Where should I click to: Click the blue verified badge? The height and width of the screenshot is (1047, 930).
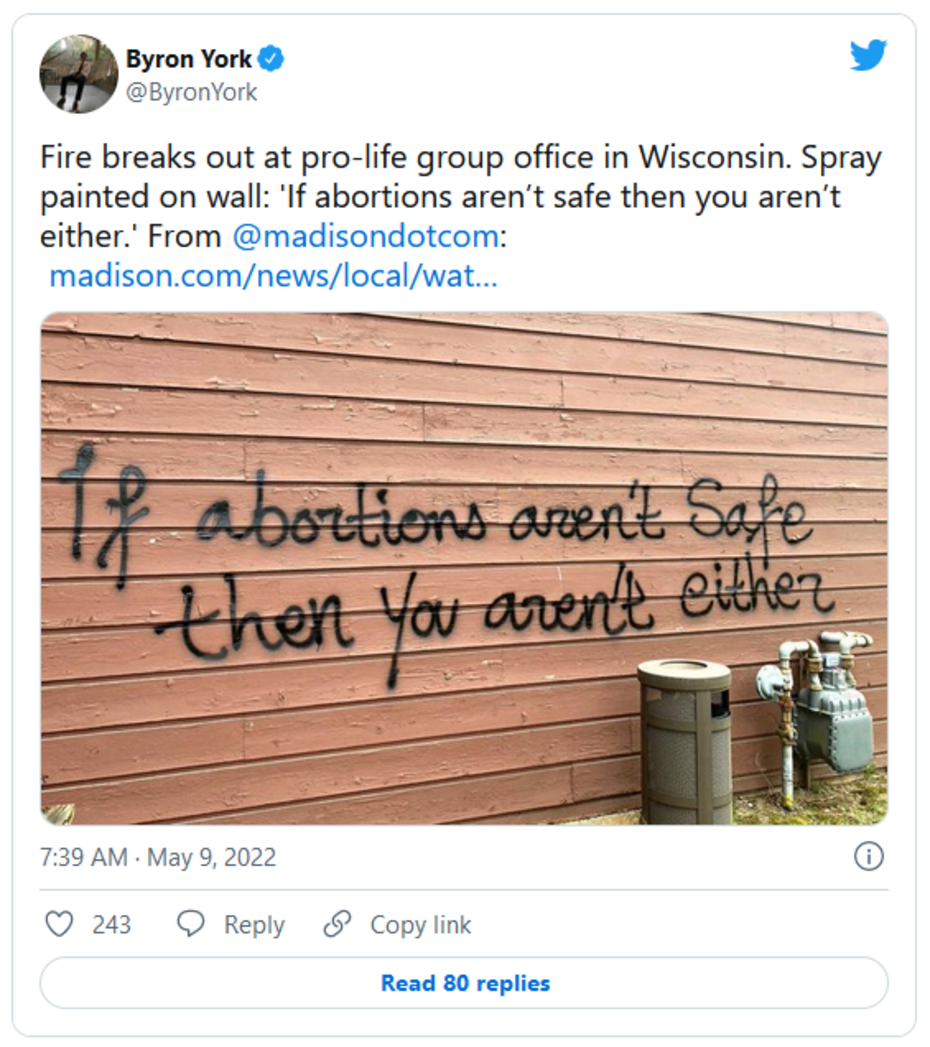click(x=272, y=60)
